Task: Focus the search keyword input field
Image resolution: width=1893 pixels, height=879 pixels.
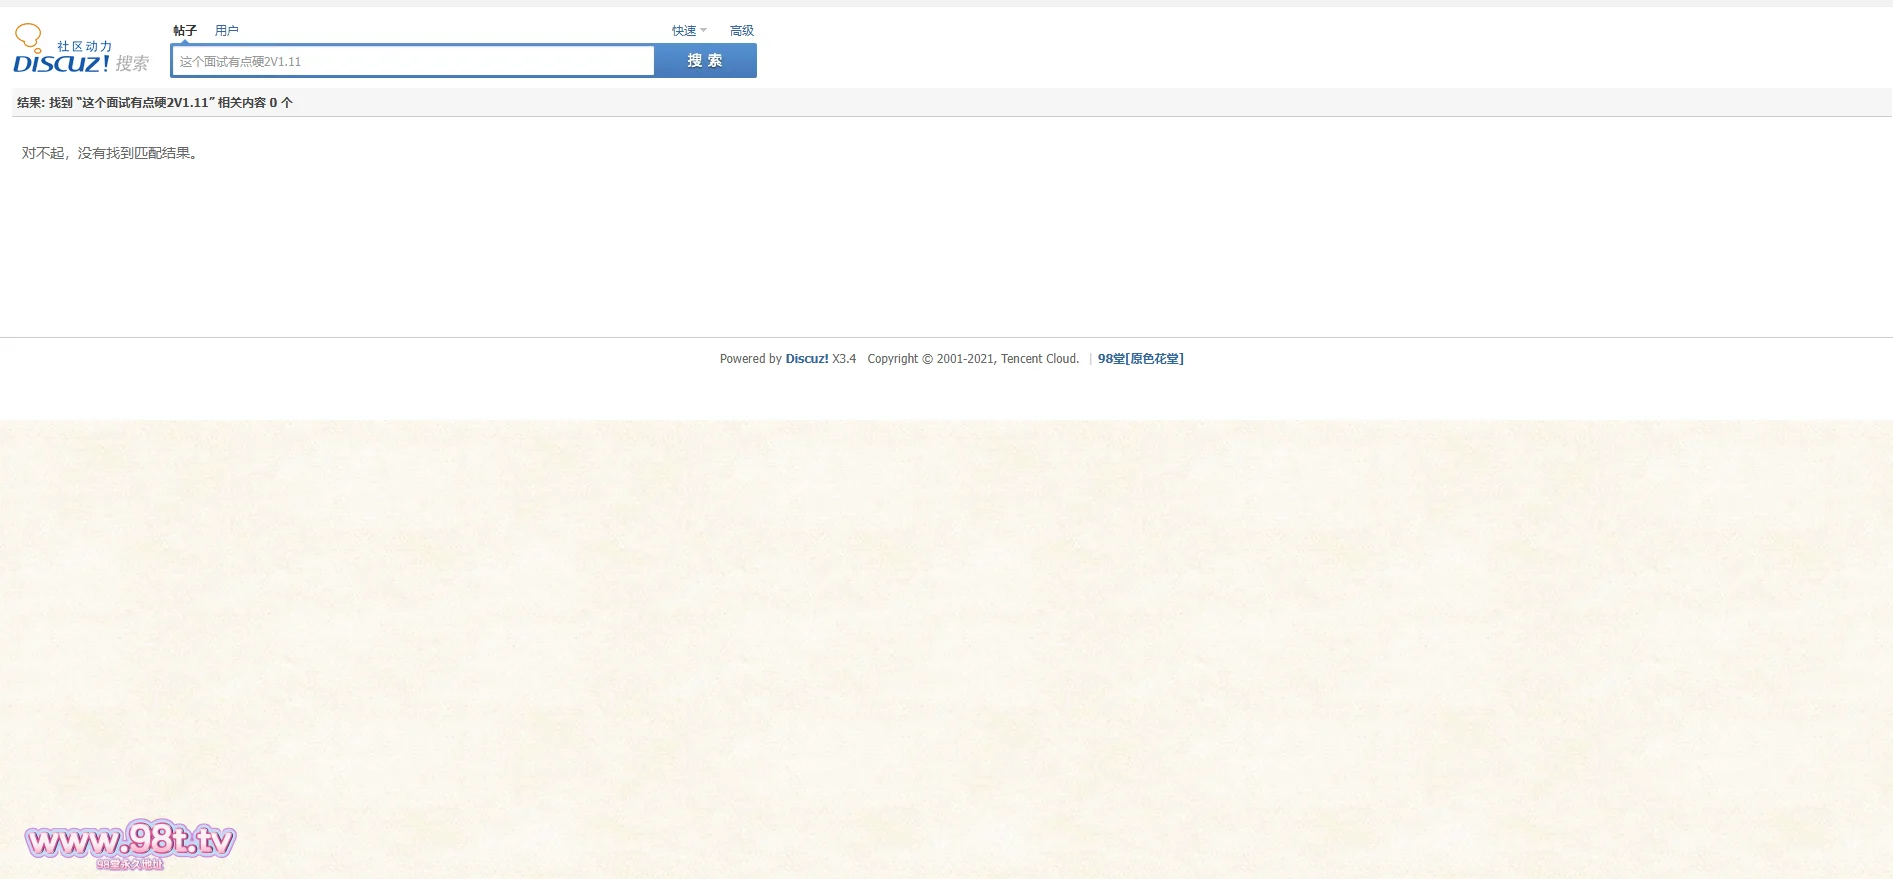Action: pyautogui.click(x=412, y=61)
